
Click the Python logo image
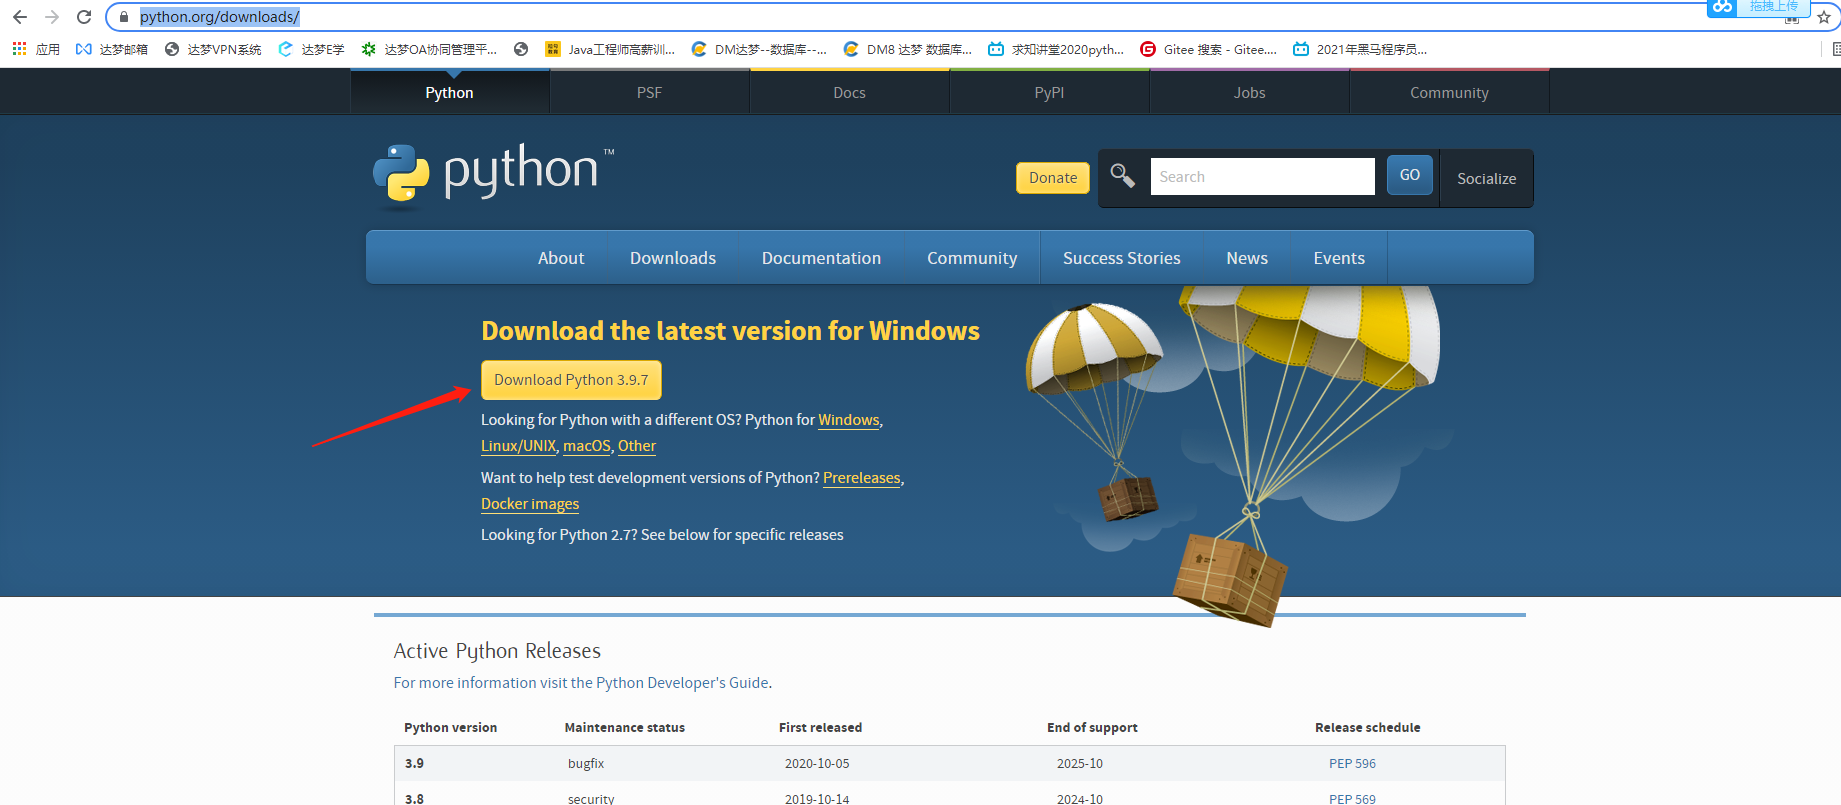[x=493, y=175]
